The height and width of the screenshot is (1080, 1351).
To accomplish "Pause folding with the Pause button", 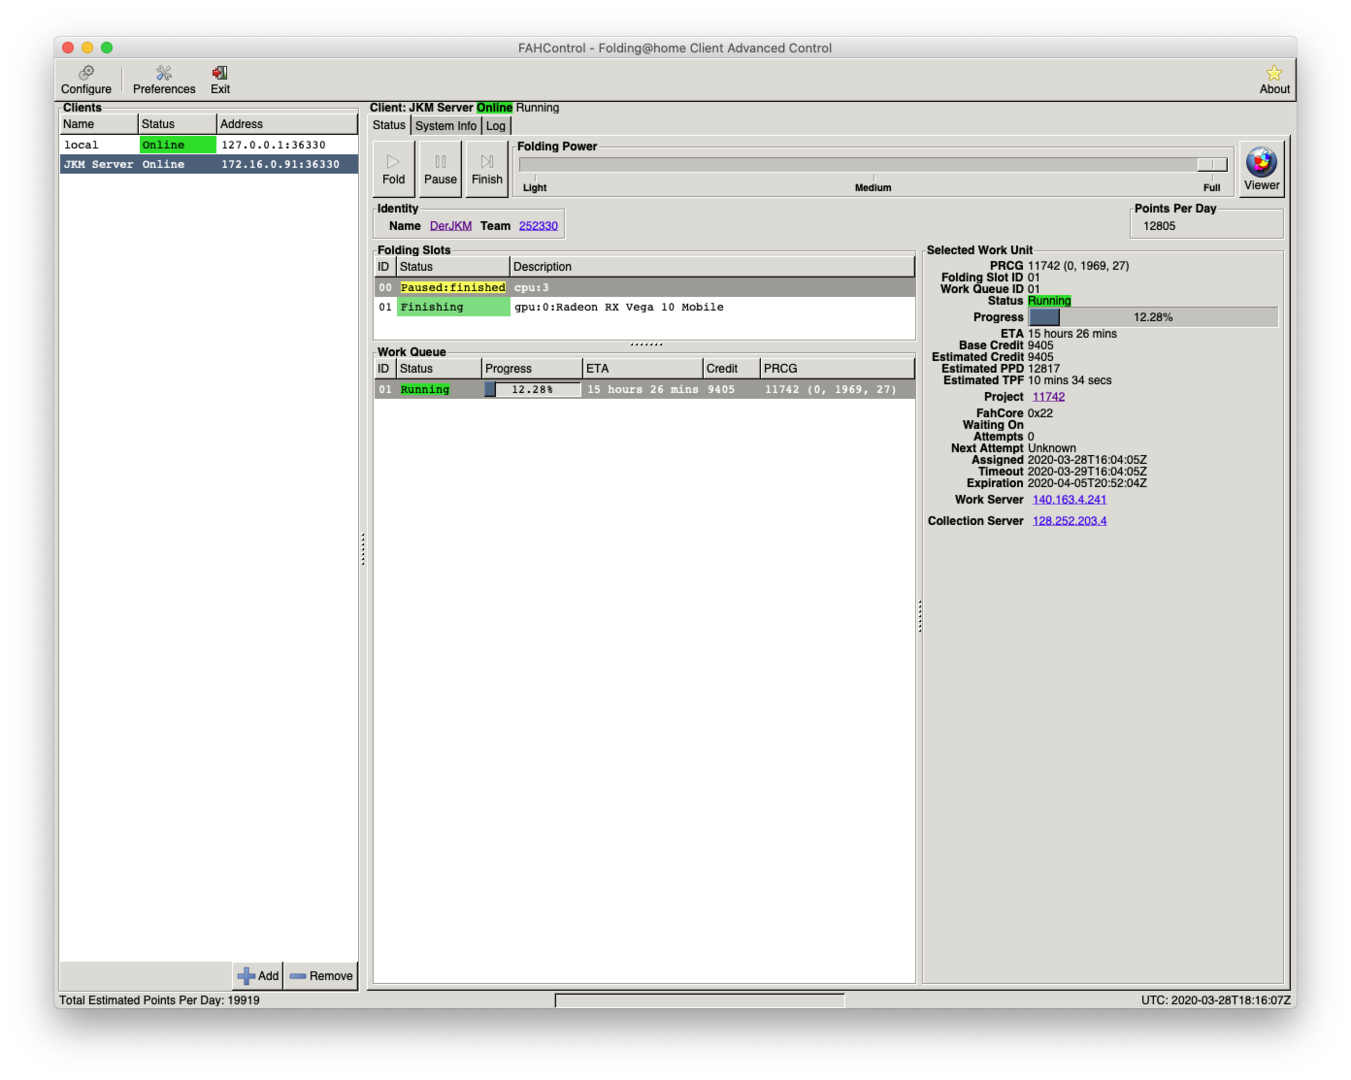I will point(440,168).
